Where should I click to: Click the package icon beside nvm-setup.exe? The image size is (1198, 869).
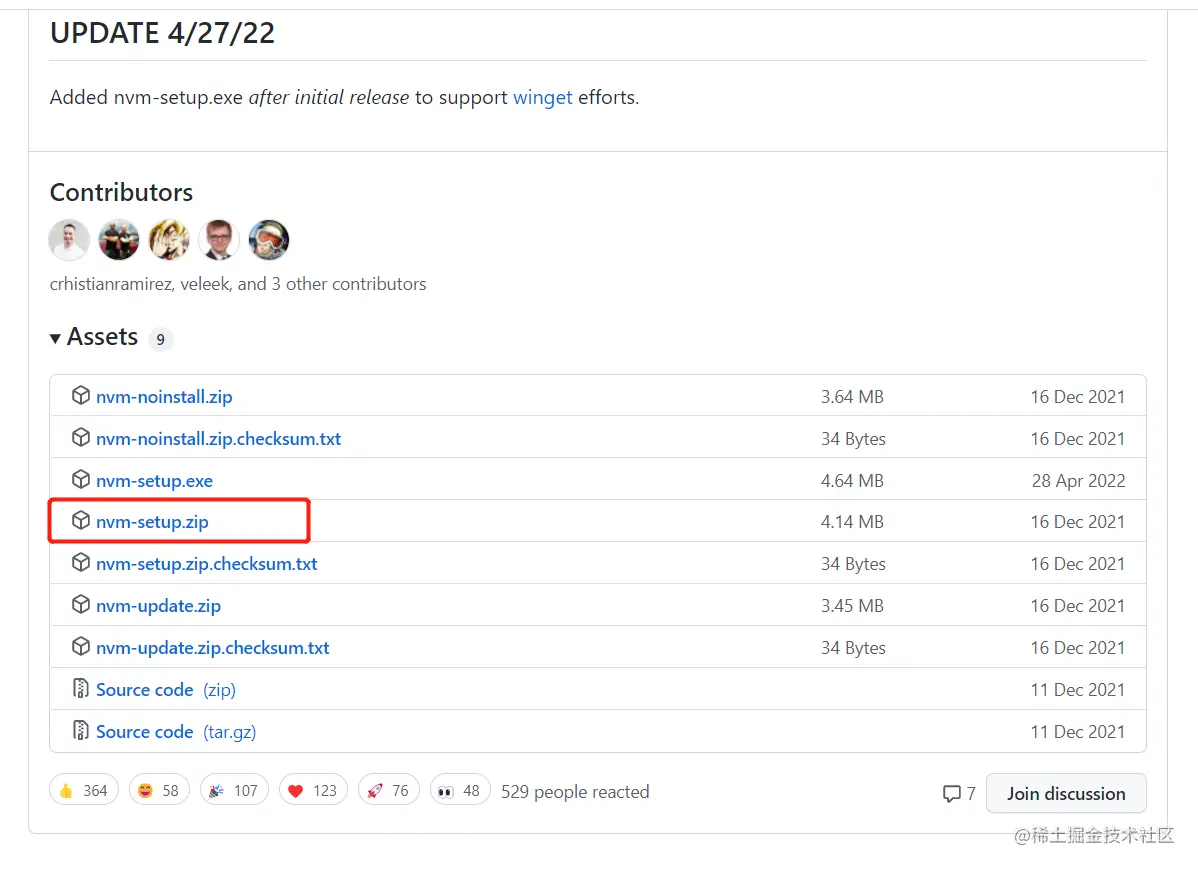pos(81,479)
